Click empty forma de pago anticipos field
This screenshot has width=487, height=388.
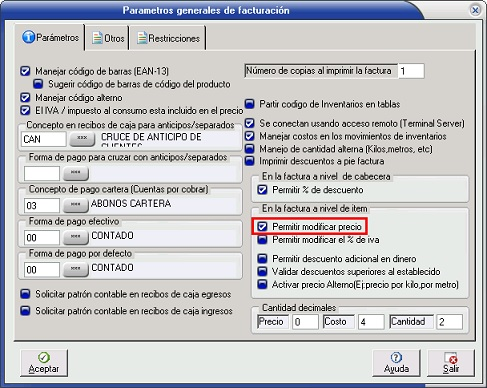point(42,173)
